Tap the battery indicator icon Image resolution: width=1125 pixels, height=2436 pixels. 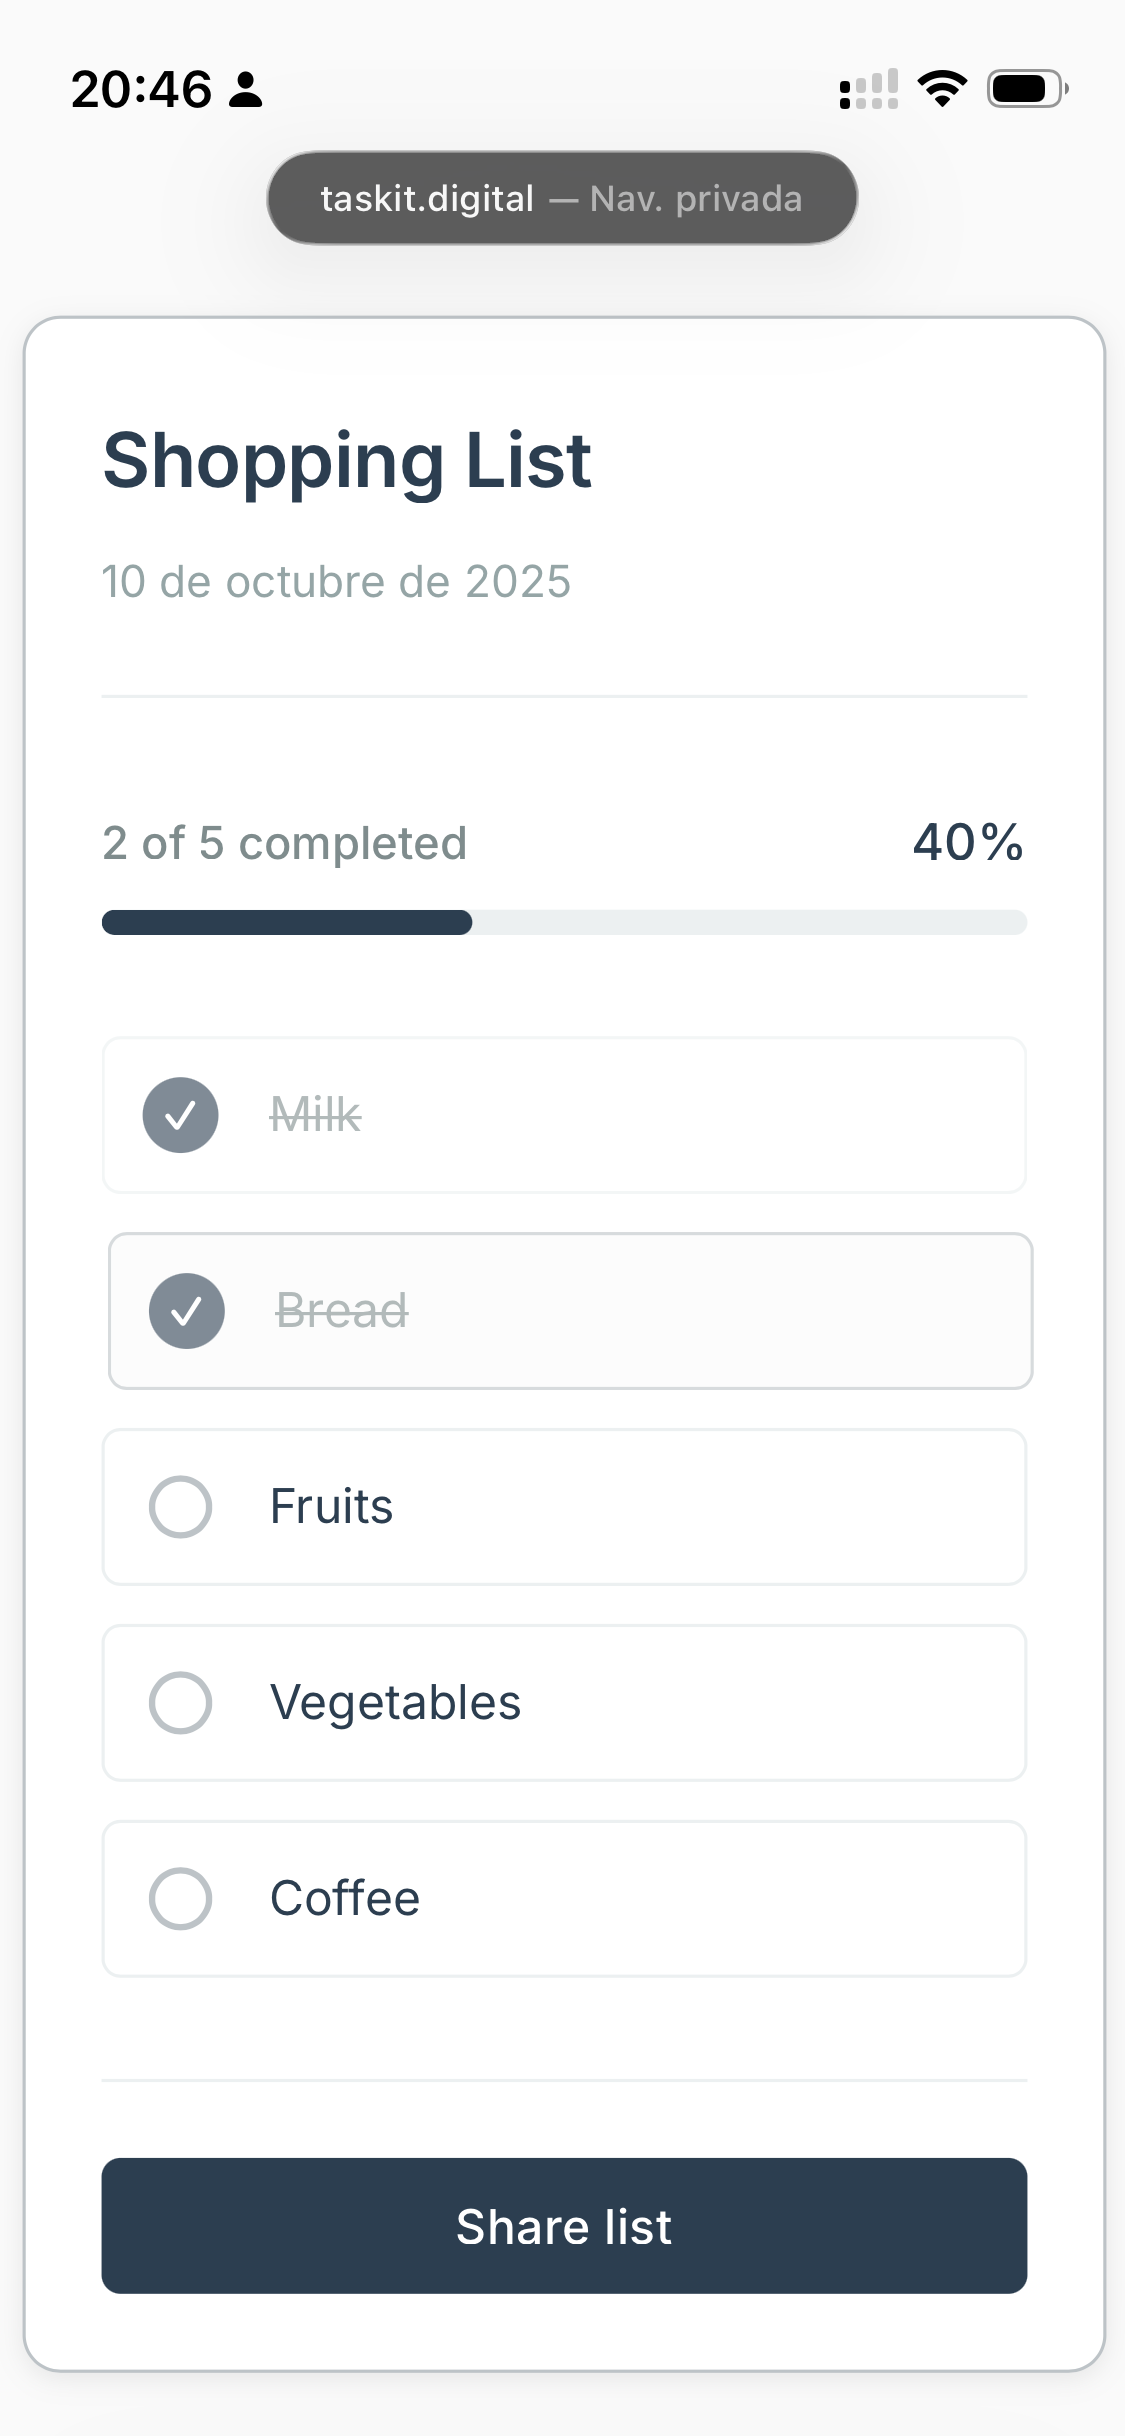[1027, 89]
